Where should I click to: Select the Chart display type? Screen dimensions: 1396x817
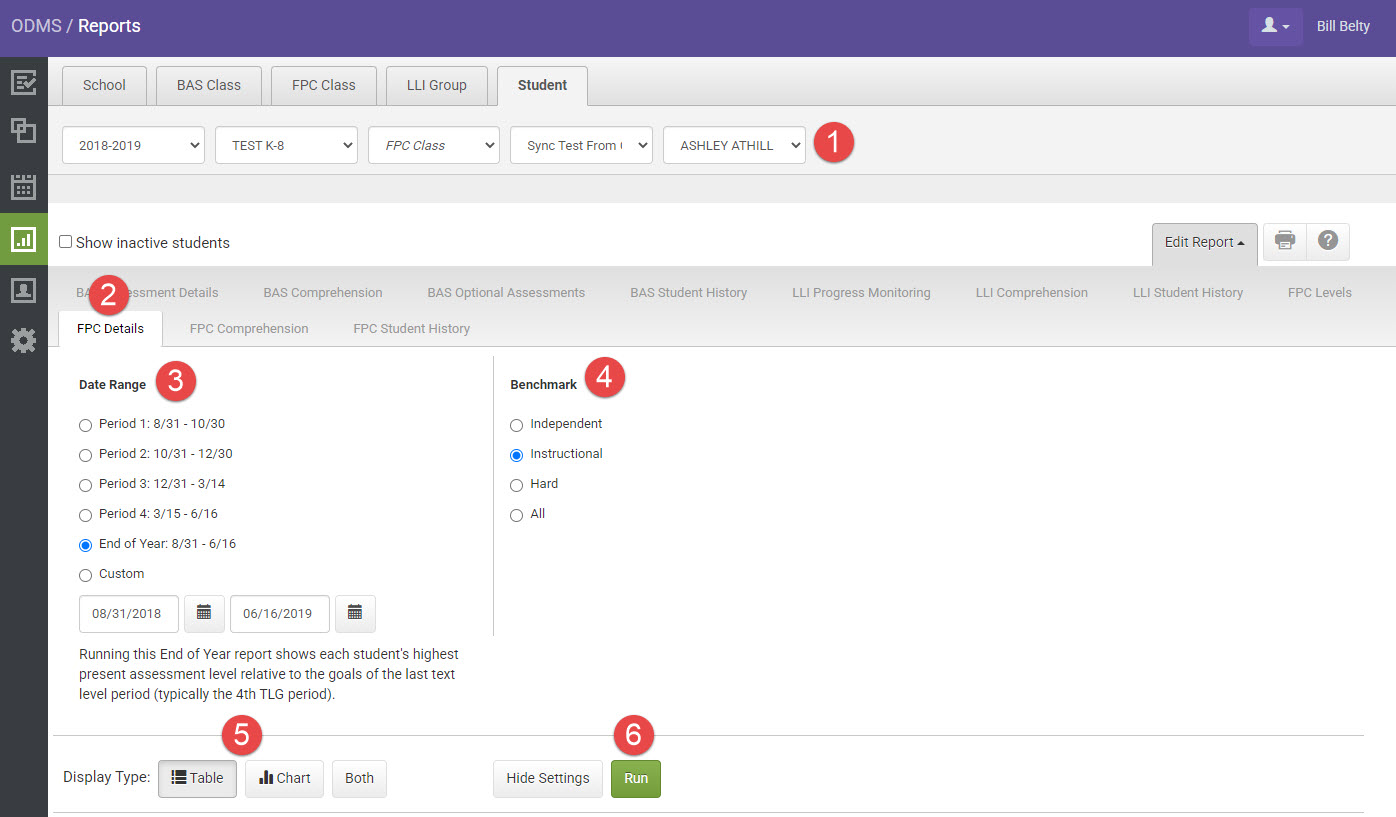pos(284,778)
